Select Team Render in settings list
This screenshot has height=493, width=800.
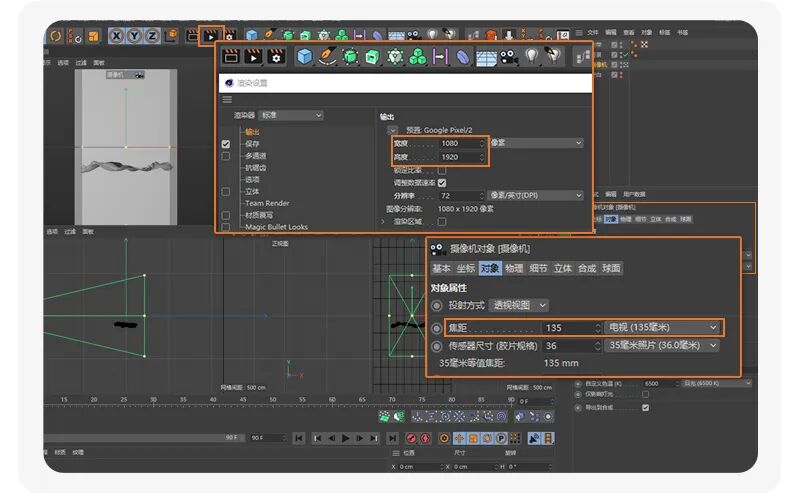(267, 203)
